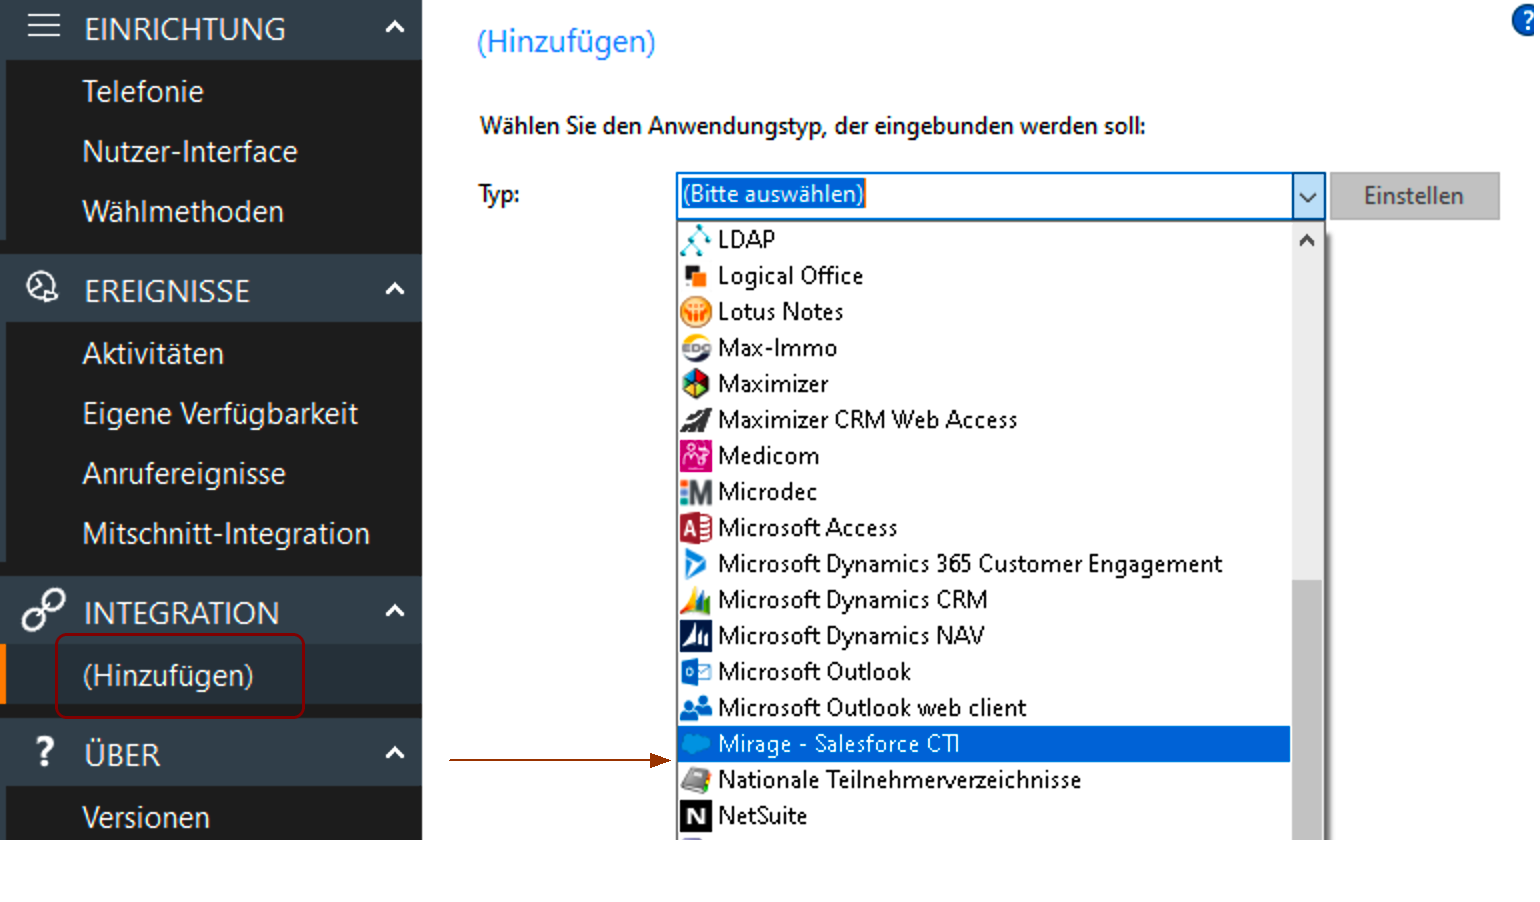Screen dimensions: 1540x902
Task: Click the Microsoft Dynamics CRM chart icon
Action: click(x=695, y=600)
